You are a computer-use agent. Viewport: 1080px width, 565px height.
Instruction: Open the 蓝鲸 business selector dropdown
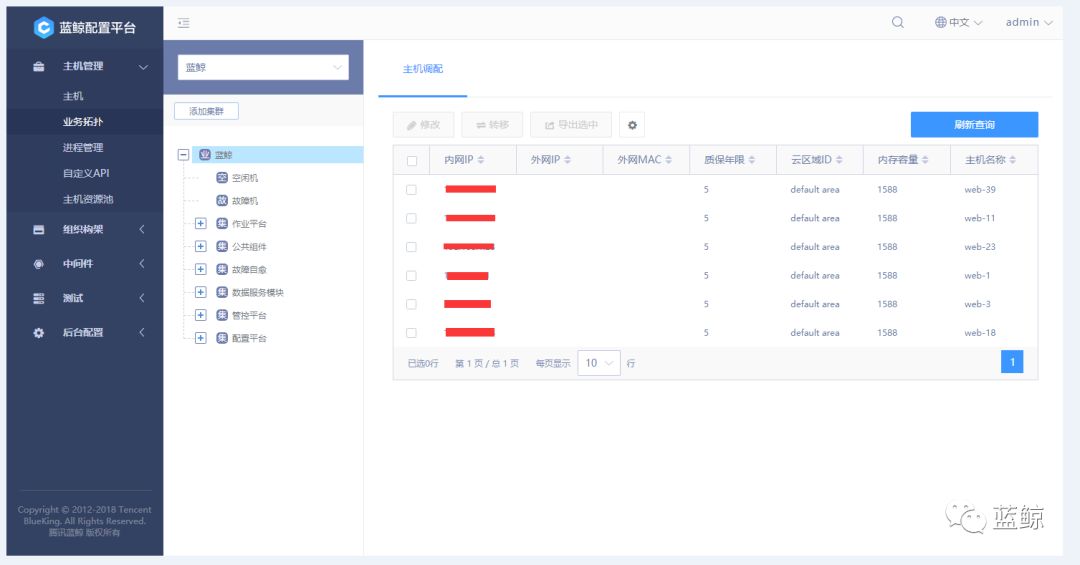(x=263, y=68)
